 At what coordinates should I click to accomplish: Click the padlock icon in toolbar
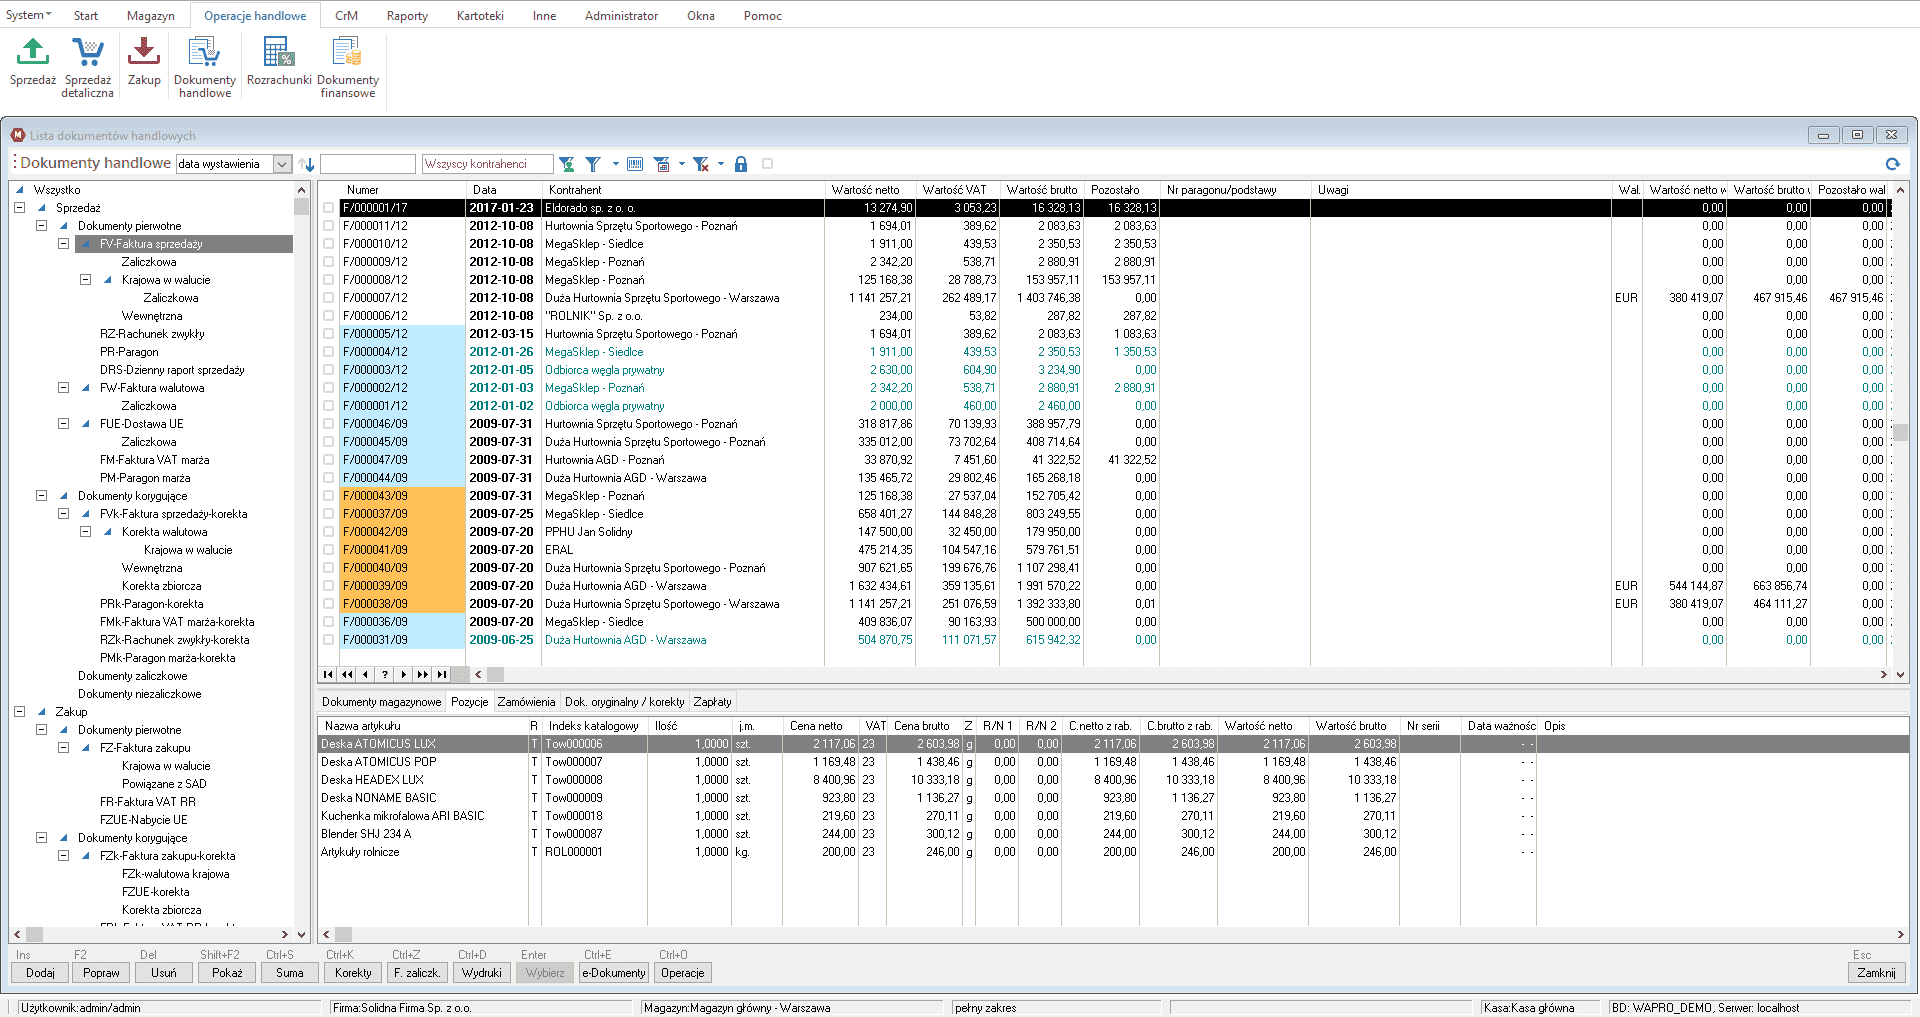click(x=741, y=164)
